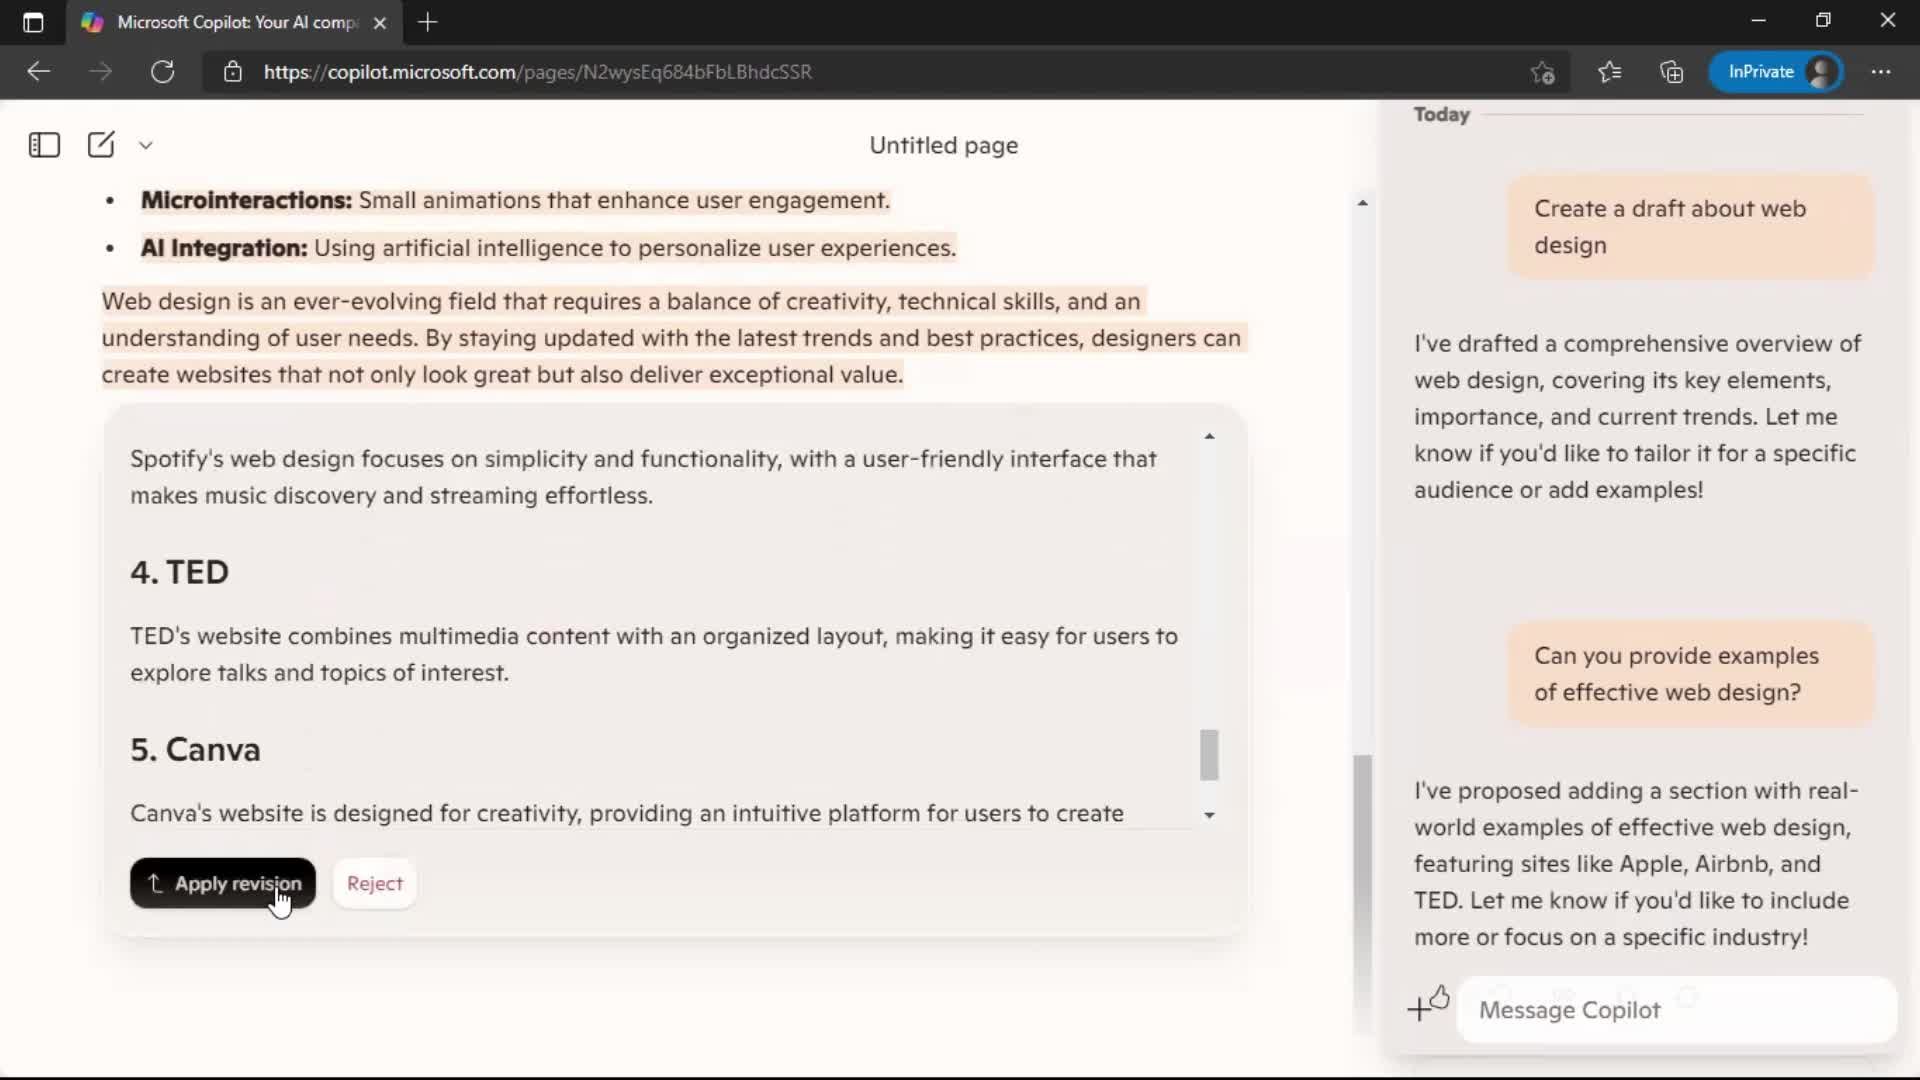Click Copilot's 'I've drafted a comprehensive overview' reply
Image resolution: width=1920 pixels, height=1080 pixels.
tap(1637, 417)
